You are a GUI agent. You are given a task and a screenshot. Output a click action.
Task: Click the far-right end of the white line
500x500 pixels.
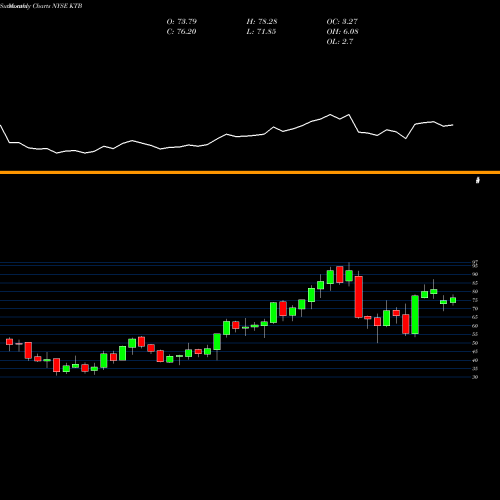pyautogui.click(x=452, y=125)
